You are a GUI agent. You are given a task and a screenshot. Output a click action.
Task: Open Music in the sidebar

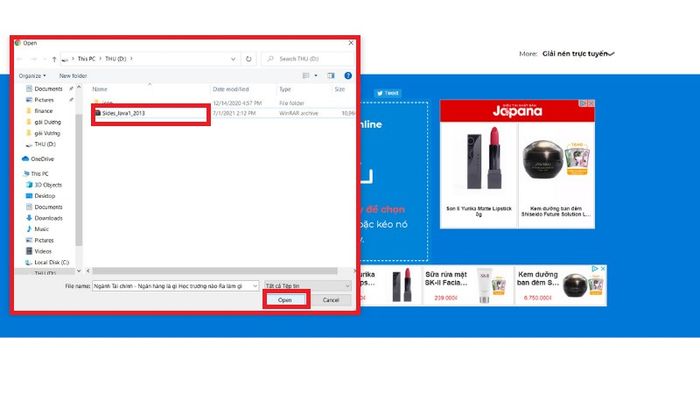(x=41, y=229)
